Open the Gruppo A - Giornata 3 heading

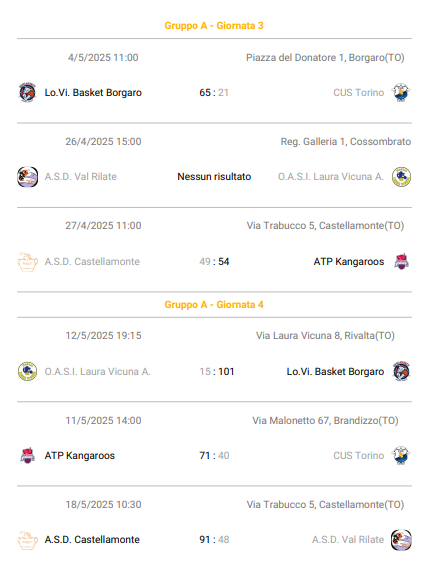point(214,26)
